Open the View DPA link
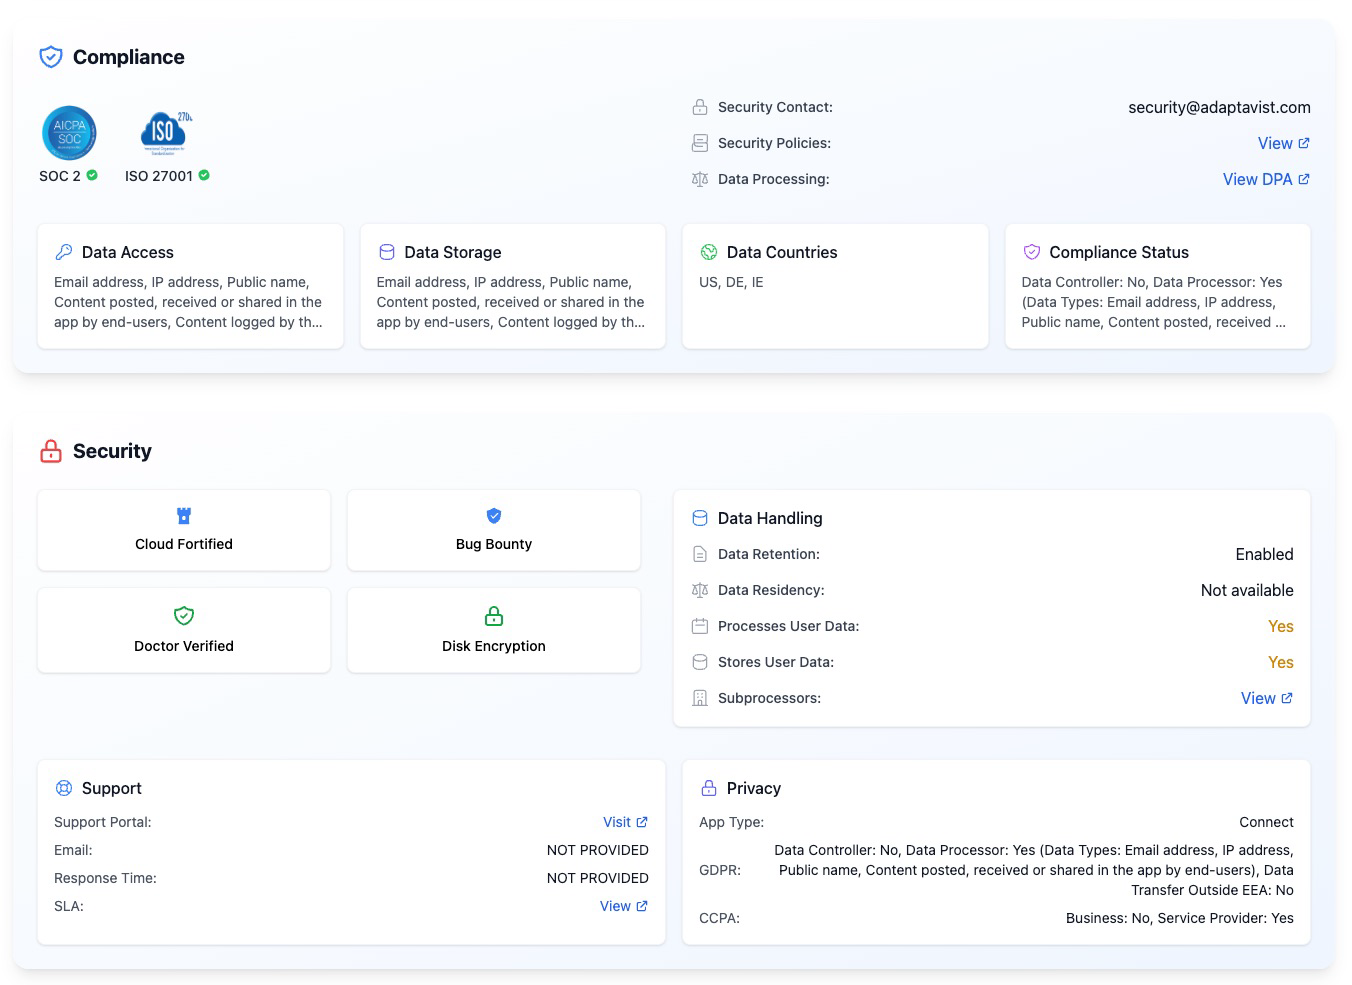1352x985 pixels. coord(1265,179)
